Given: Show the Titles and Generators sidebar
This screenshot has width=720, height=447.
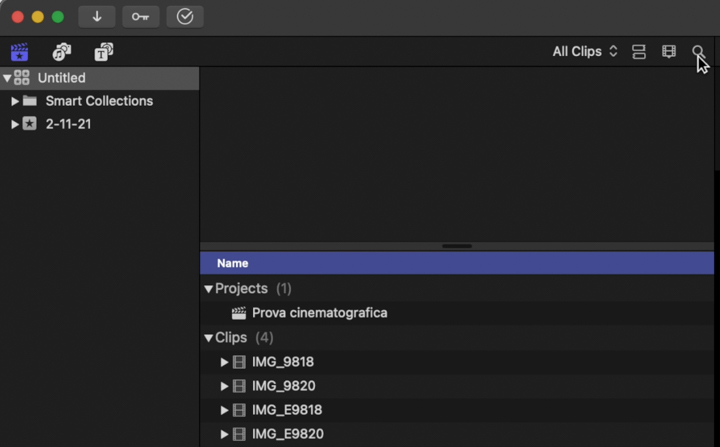Looking at the screenshot, I should pyautogui.click(x=104, y=52).
